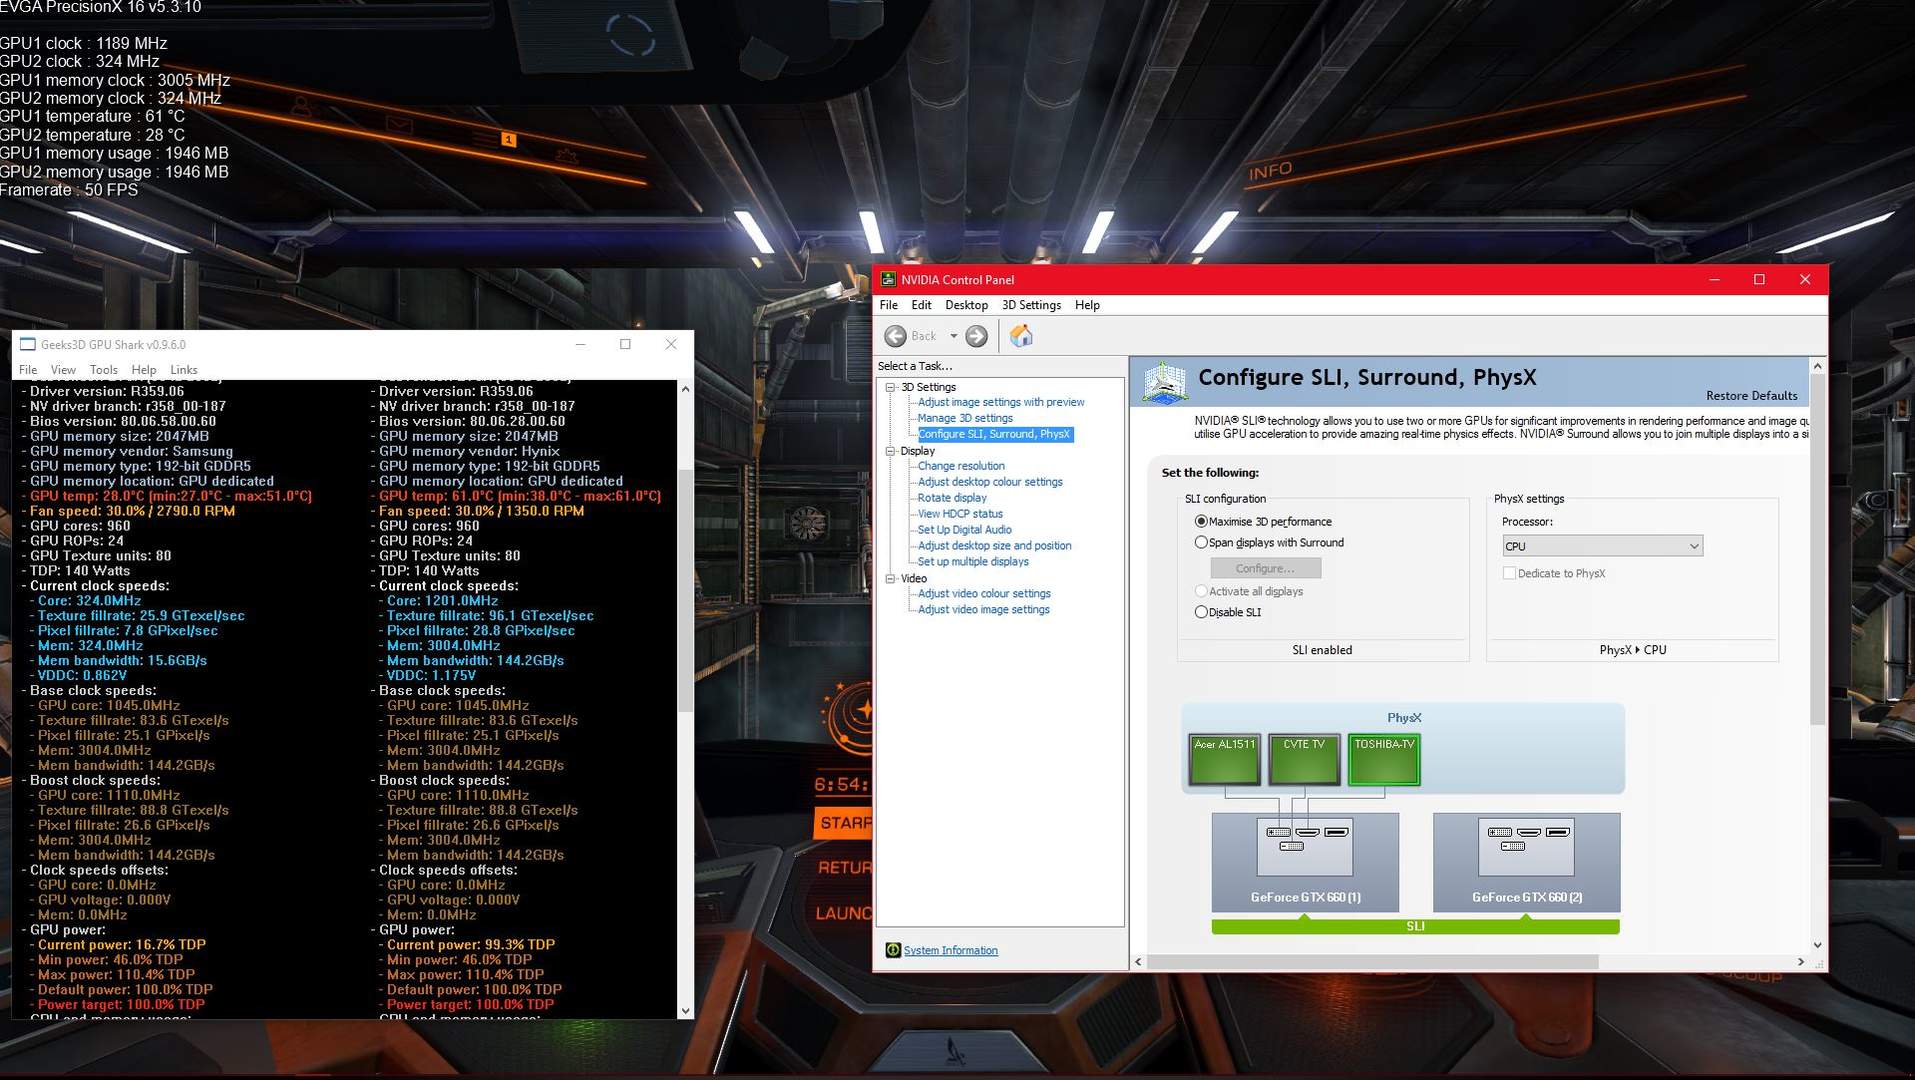Open Adjust desktop colour settings task
This screenshot has width=1915, height=1080.
(990, 482)
